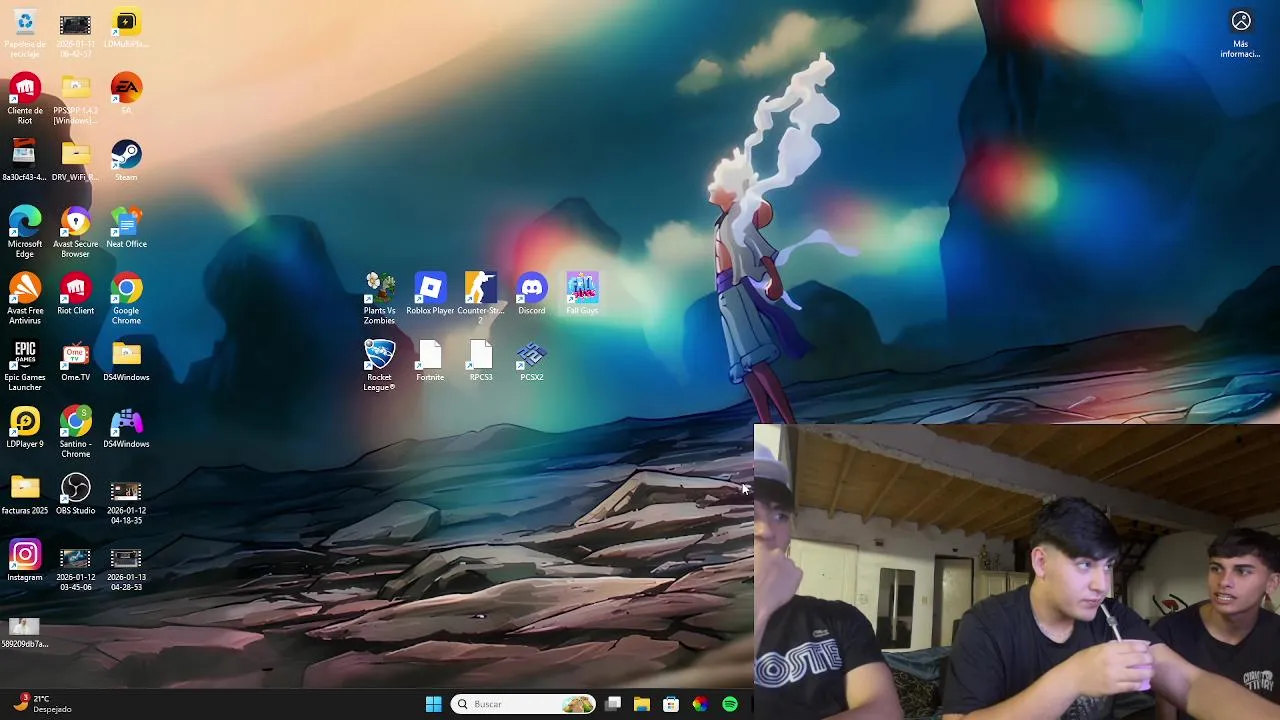Select the 589209db7a image file
This screenshot has width=1280, height=720.
pos(25,632)
